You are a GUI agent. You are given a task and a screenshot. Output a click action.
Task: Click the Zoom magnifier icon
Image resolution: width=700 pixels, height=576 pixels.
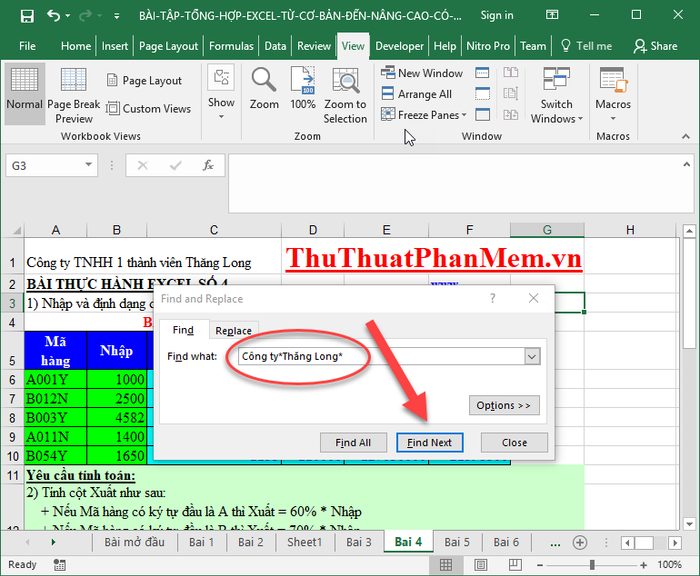[x=264, y=88]
